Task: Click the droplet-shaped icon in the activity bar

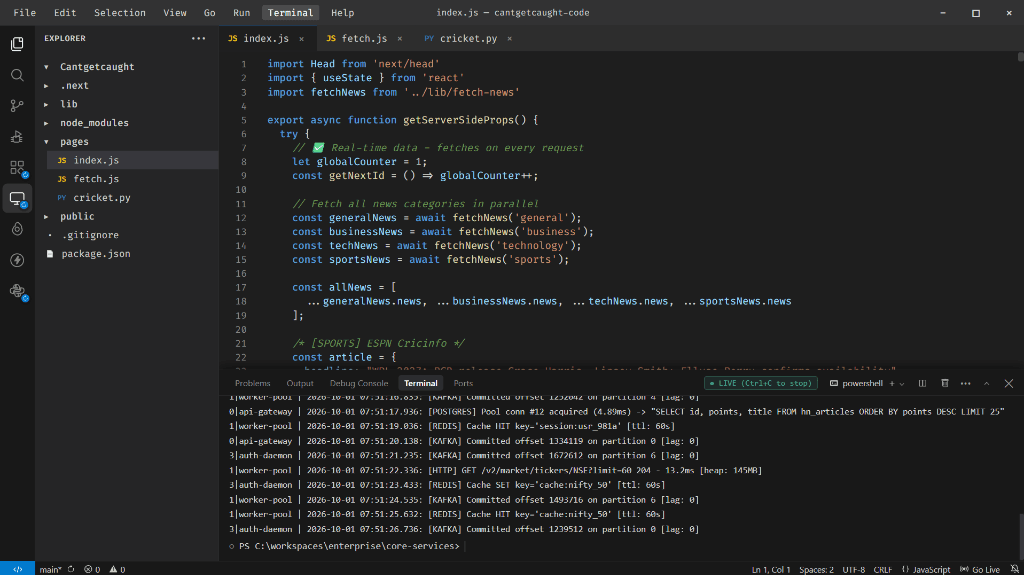Action: pos(17,229)
